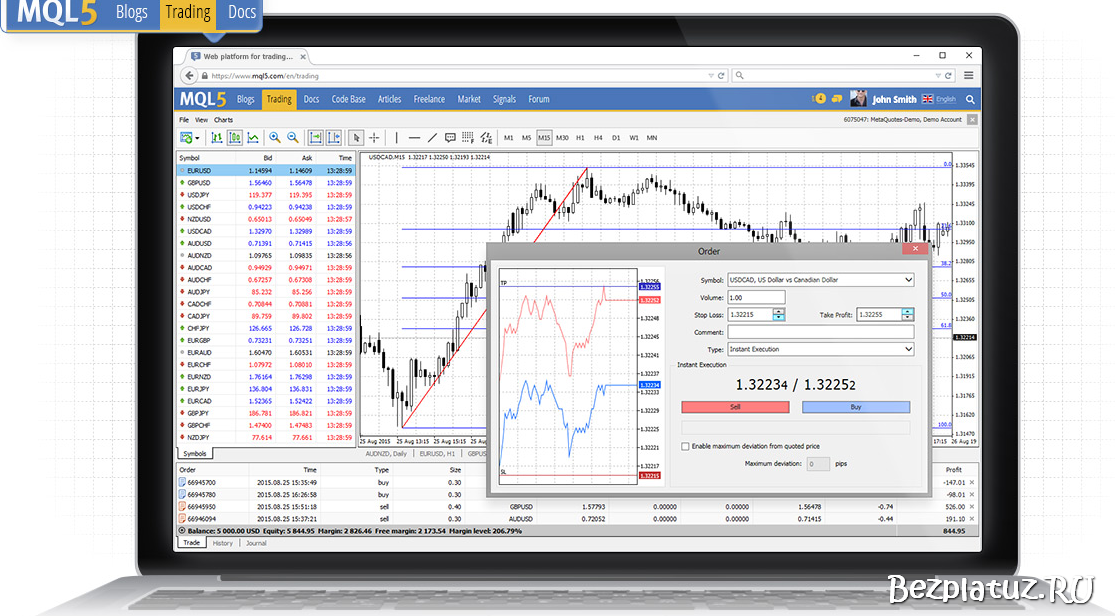Open the Charts menu
The height and width of the screenshot is (616, 1115).
(223, 120)
